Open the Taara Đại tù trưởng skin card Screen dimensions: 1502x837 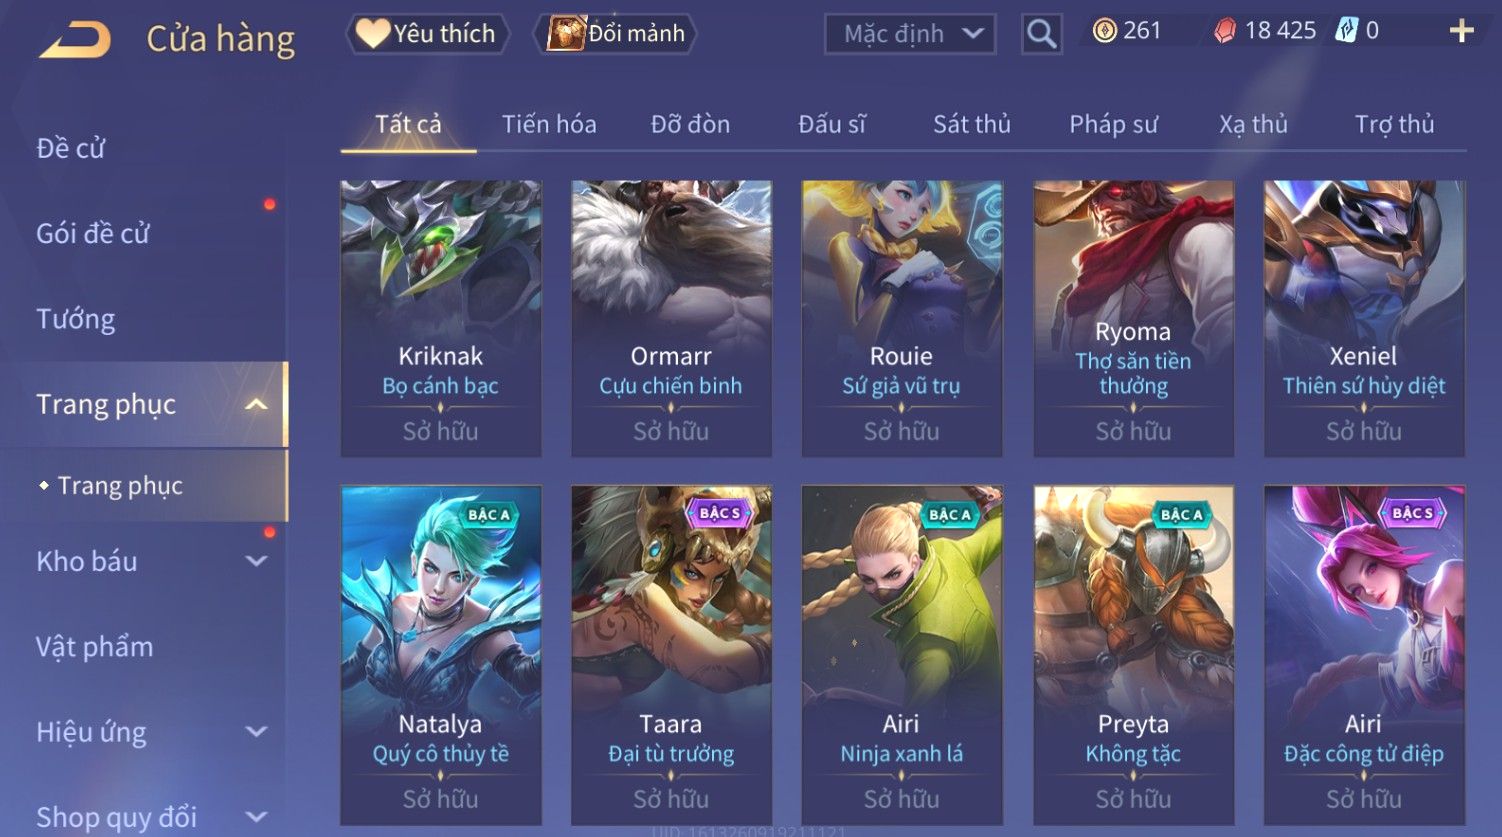click(x=671, y=655)
